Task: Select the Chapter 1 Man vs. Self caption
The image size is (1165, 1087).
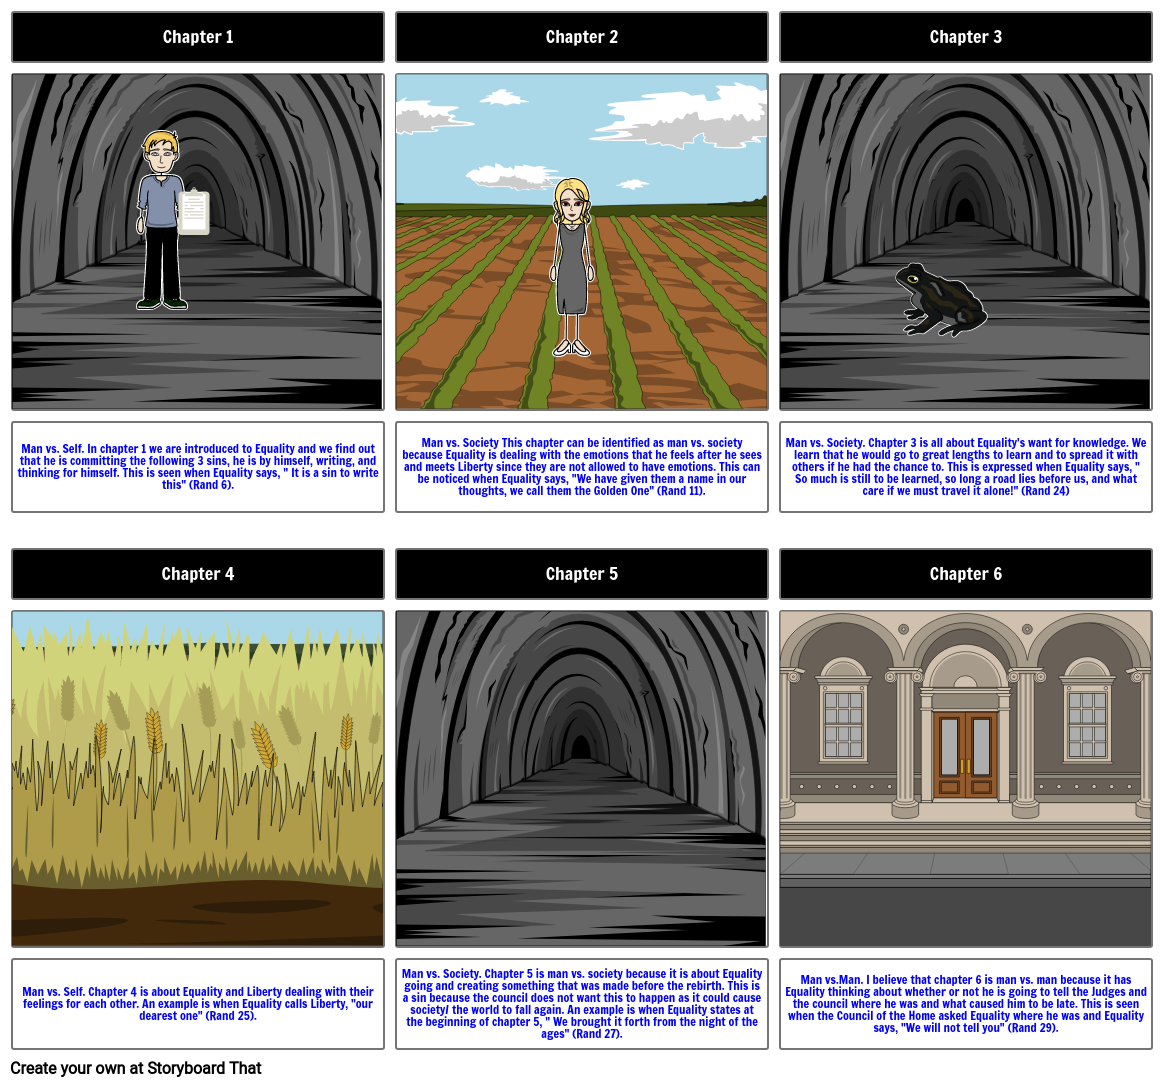Action: tap(197, 466)
